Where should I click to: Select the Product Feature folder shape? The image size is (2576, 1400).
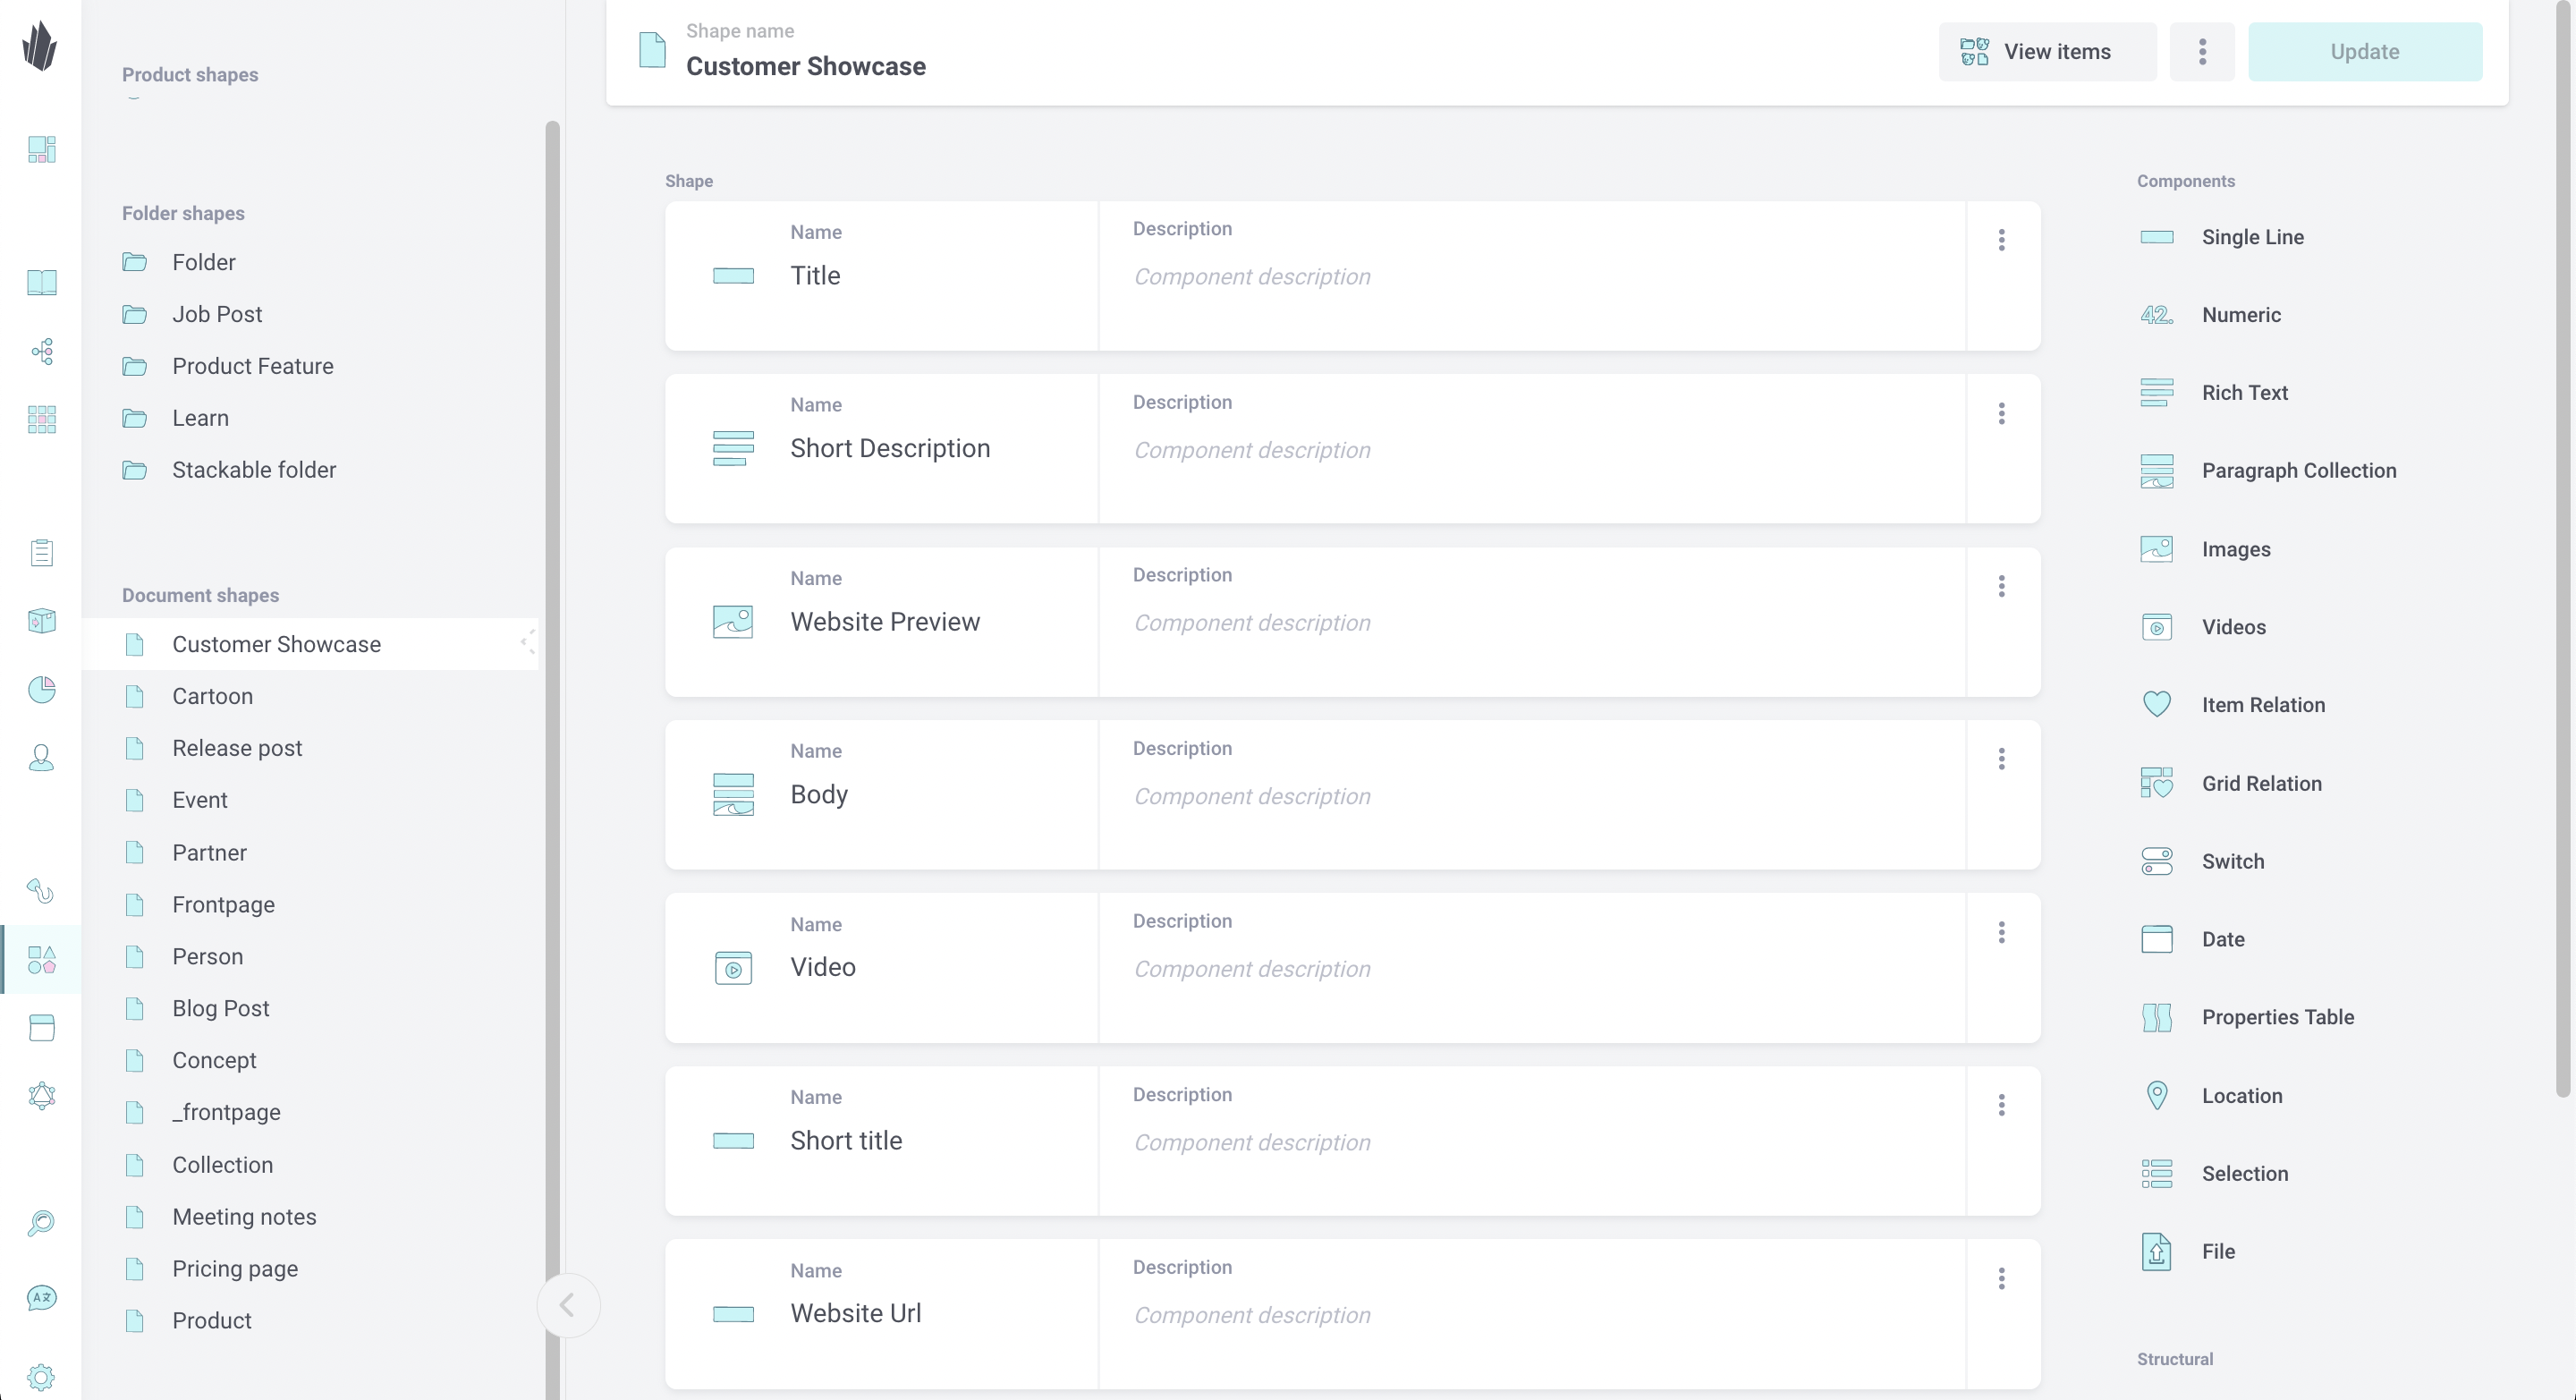(x=310, y=366)
